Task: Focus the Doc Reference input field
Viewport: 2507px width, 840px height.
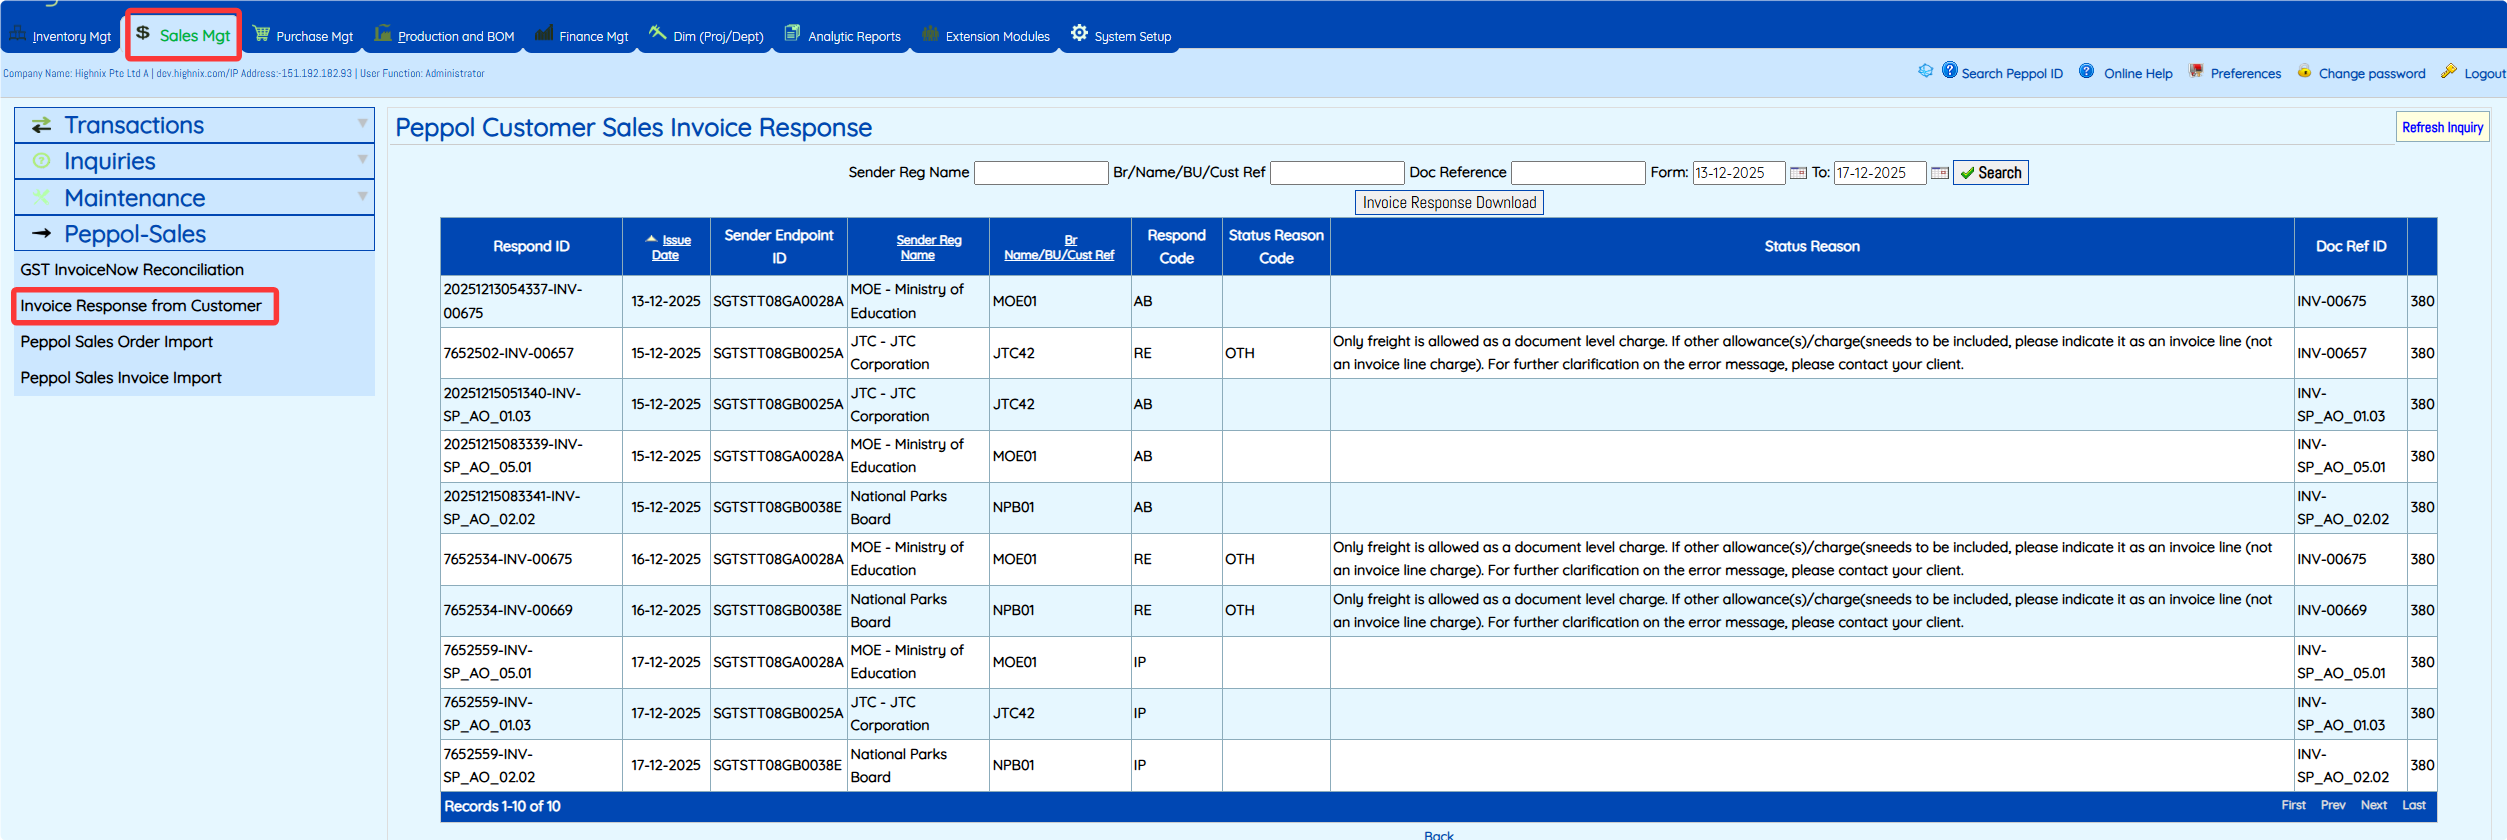Action: 1577,173
